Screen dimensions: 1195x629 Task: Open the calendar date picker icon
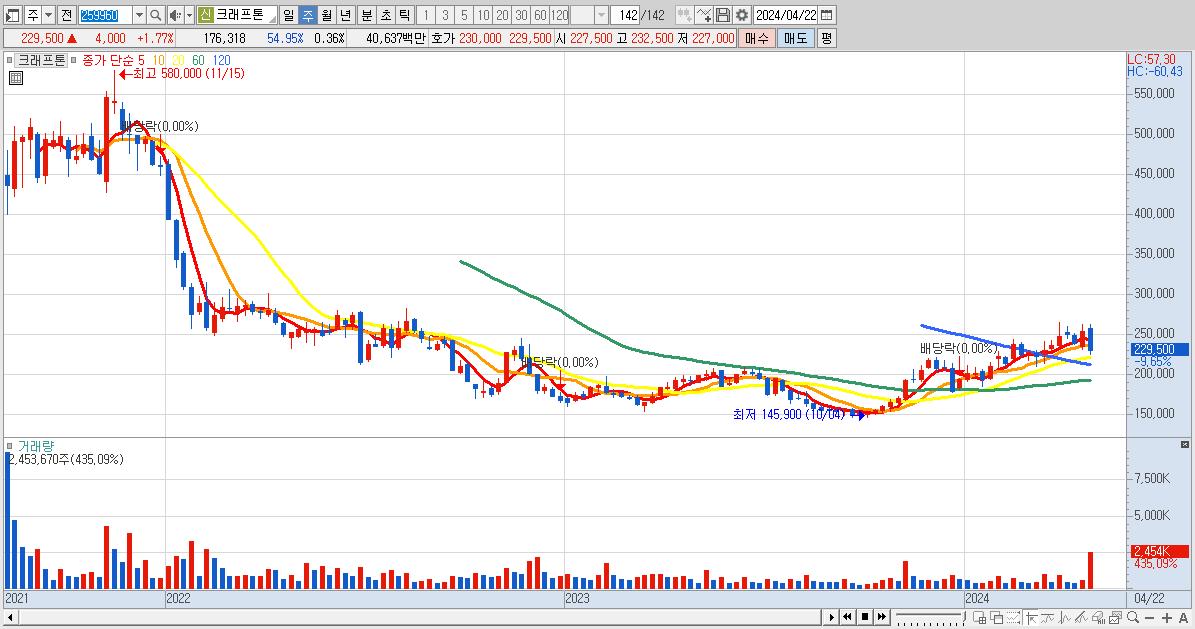click(x=826, y=15)
